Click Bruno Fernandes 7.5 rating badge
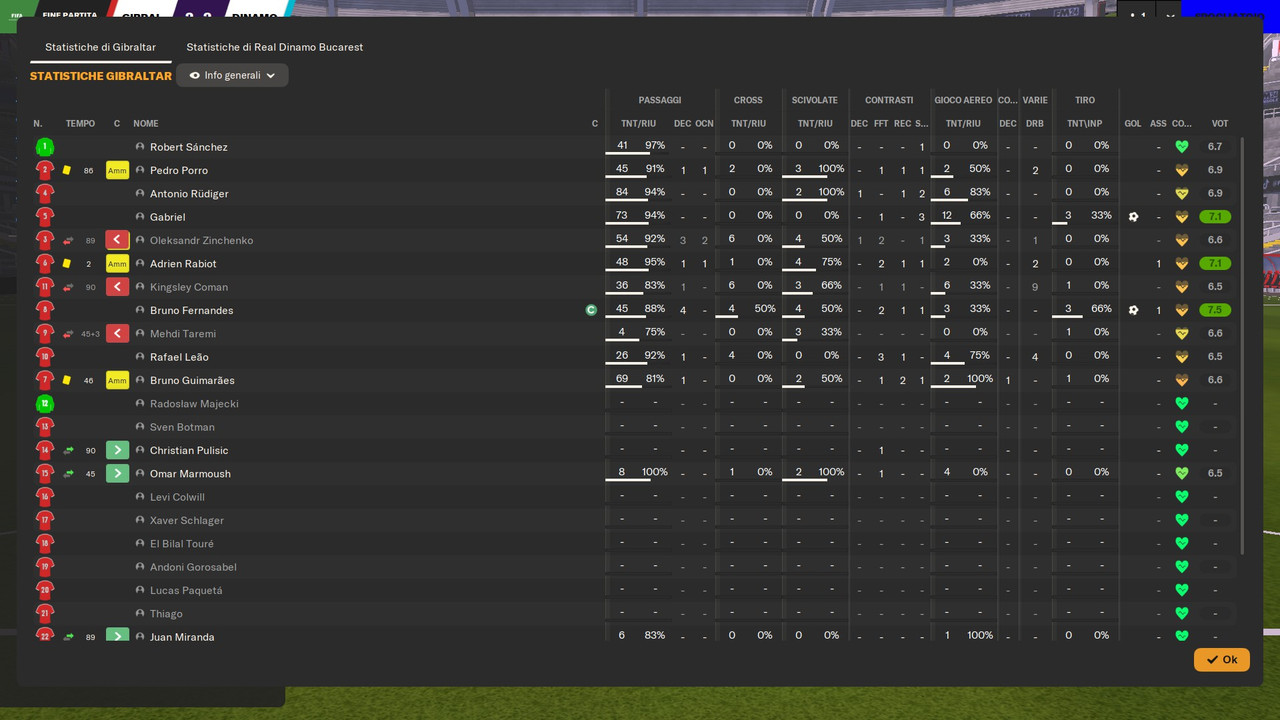This screenshot has width=1280, height=720. pyautogui.click(x=1215, y=310)
